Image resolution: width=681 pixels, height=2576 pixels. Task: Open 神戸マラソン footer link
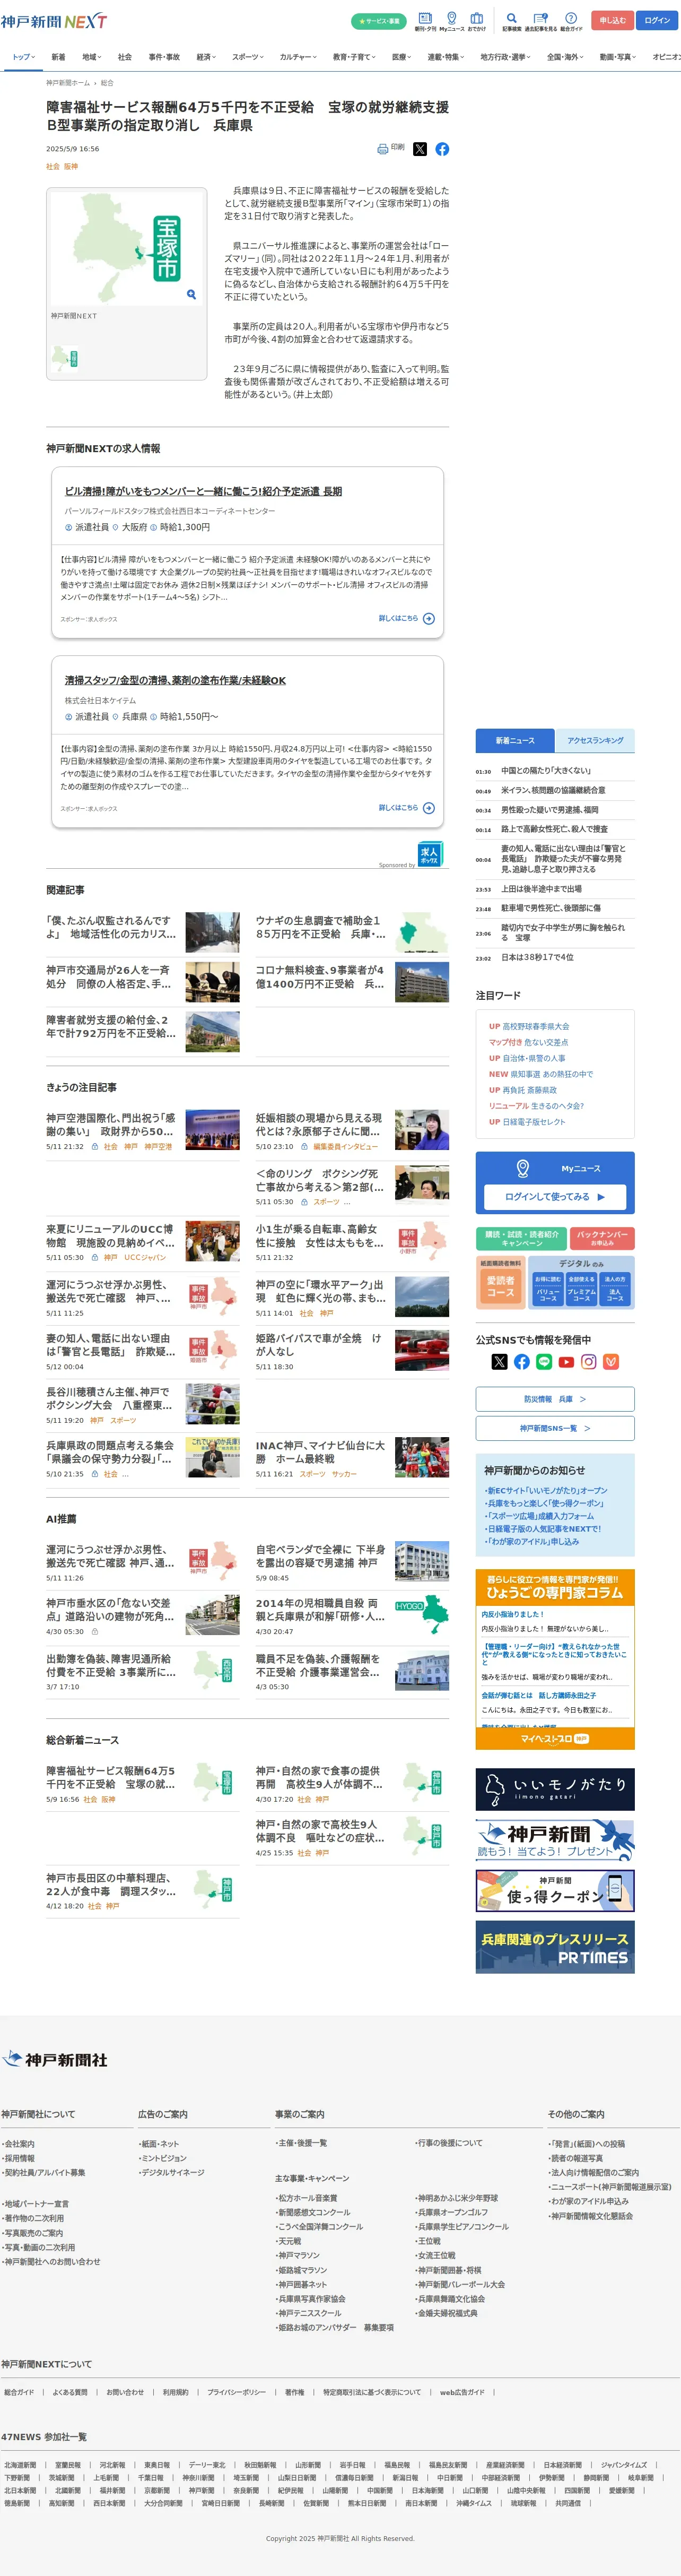(x=298, y=2255)
